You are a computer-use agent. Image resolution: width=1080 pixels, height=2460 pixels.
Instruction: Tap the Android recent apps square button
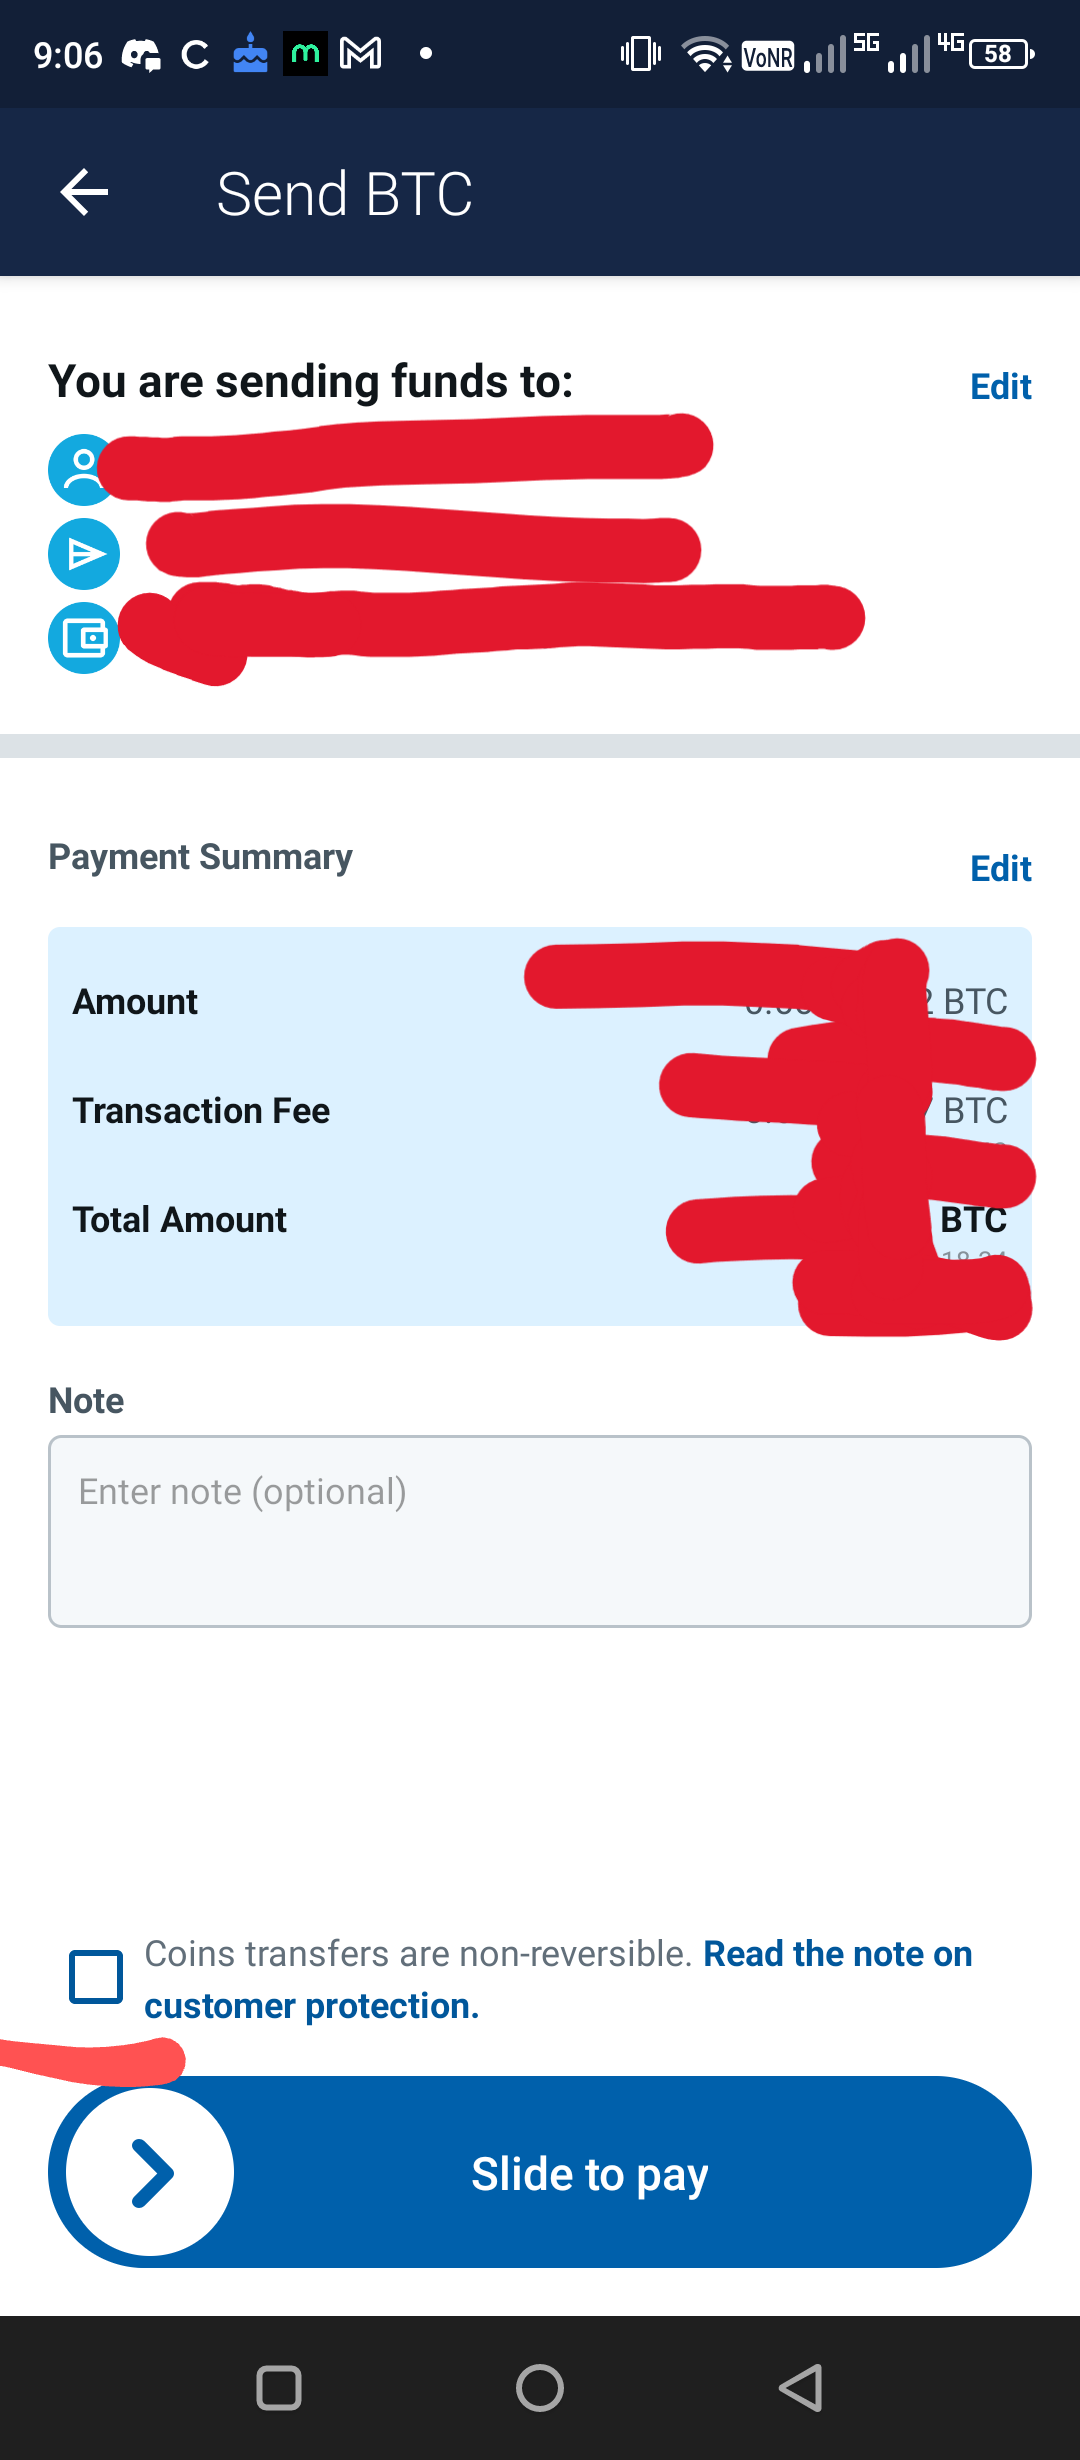click(279, 2388)
